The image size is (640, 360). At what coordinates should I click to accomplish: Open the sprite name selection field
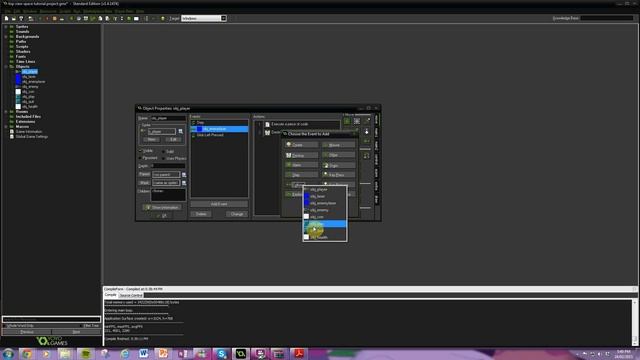162,131
